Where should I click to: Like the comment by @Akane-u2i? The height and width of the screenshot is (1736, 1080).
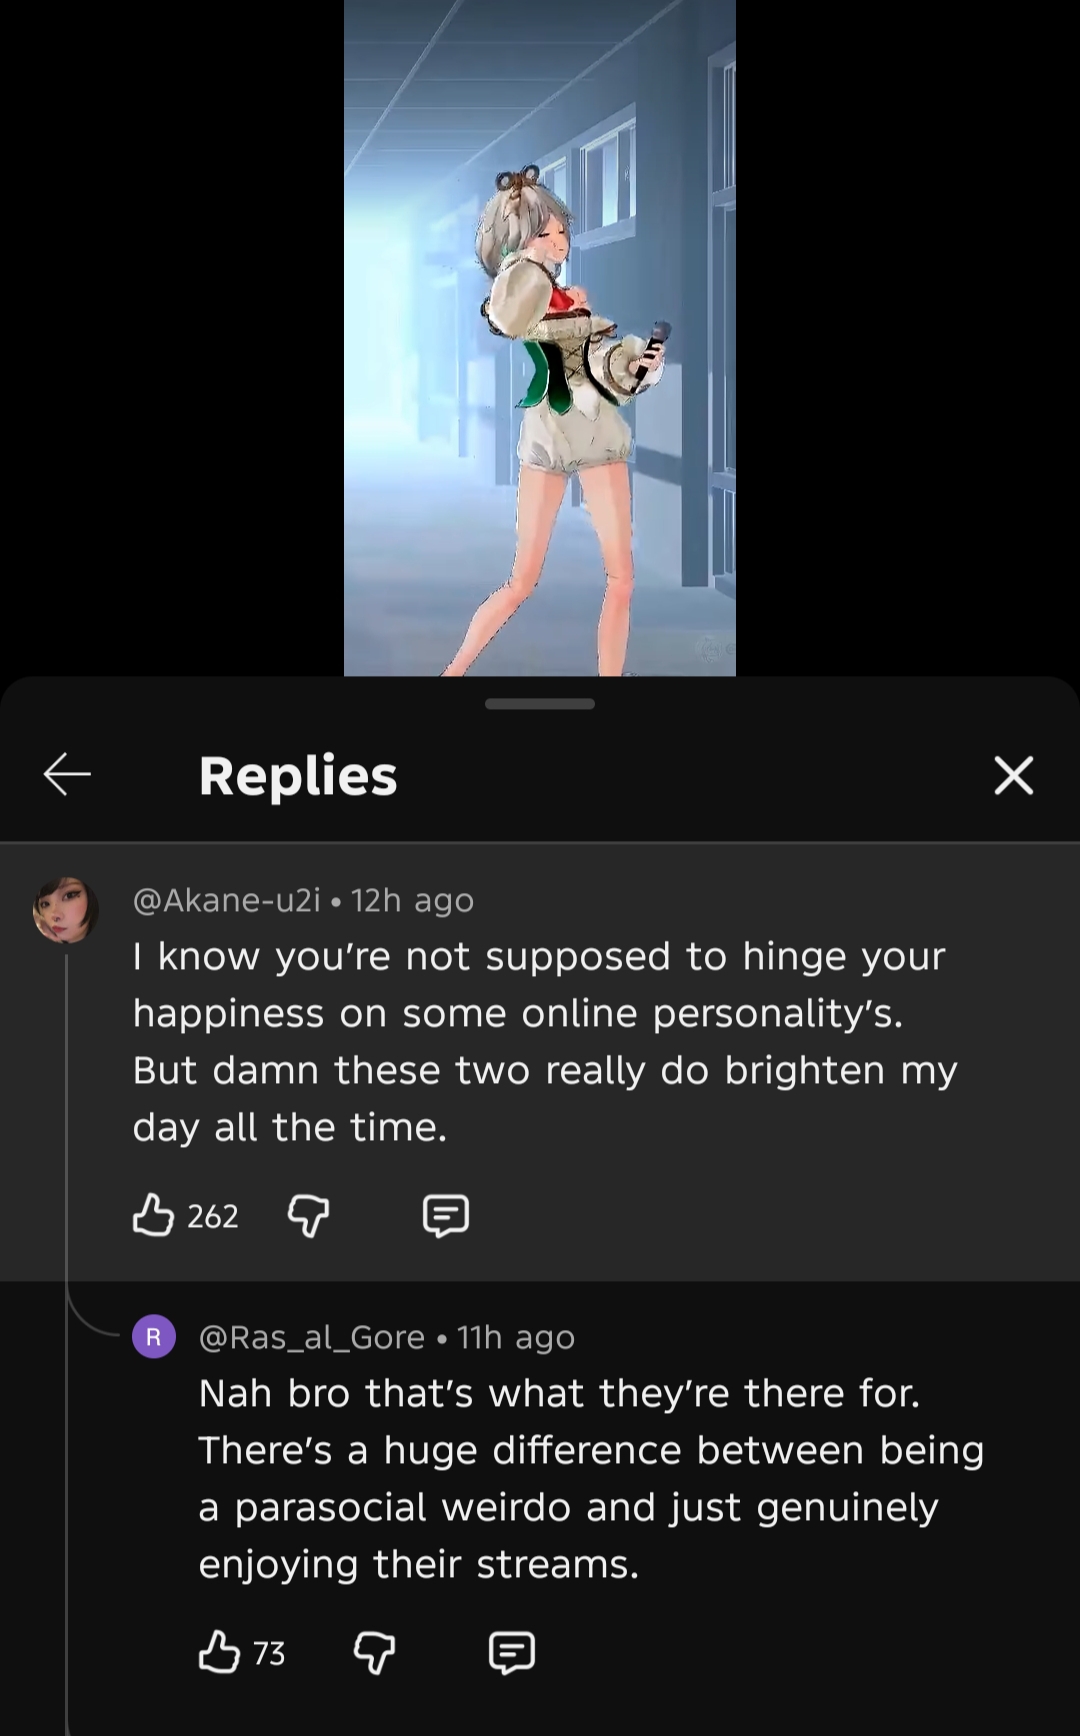point(153,1215)
